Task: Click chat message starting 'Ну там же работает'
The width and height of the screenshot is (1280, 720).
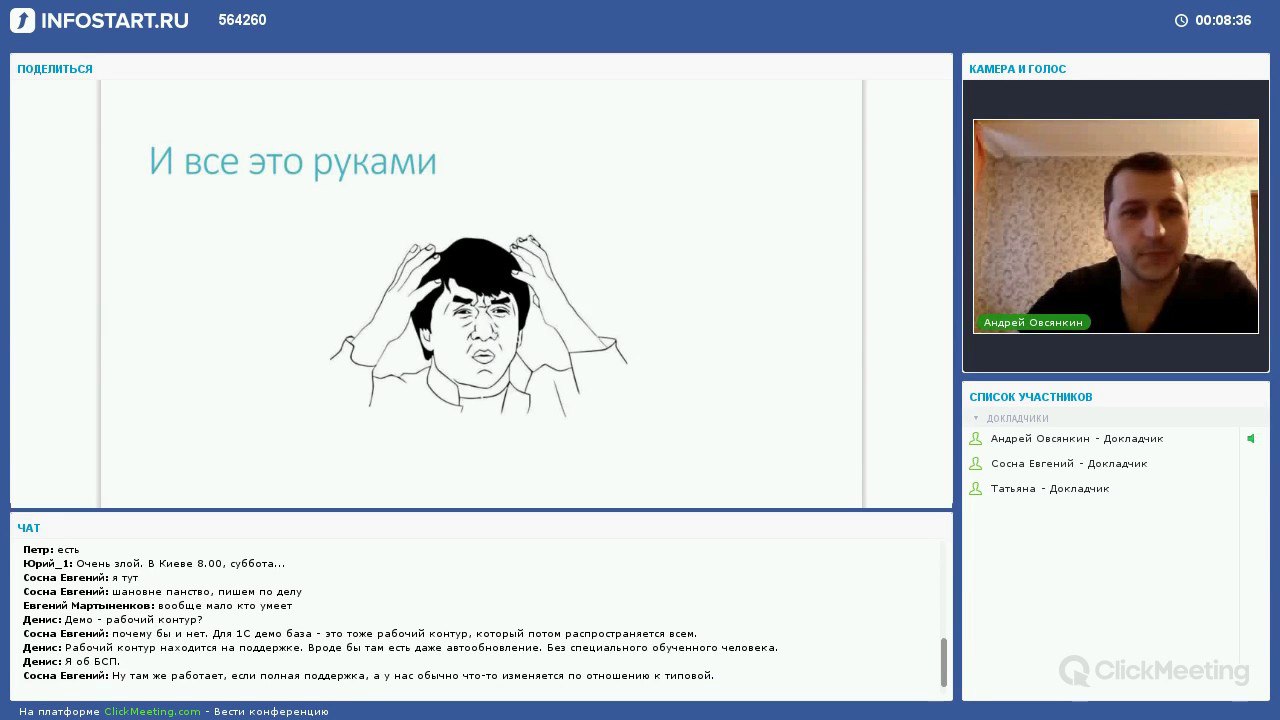Action: [368, 676]
